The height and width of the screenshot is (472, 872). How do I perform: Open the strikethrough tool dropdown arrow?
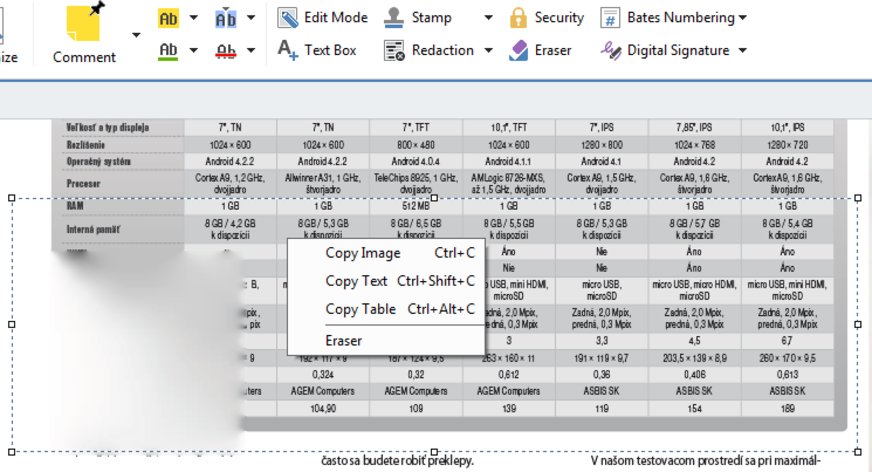[x=250, y=50]
